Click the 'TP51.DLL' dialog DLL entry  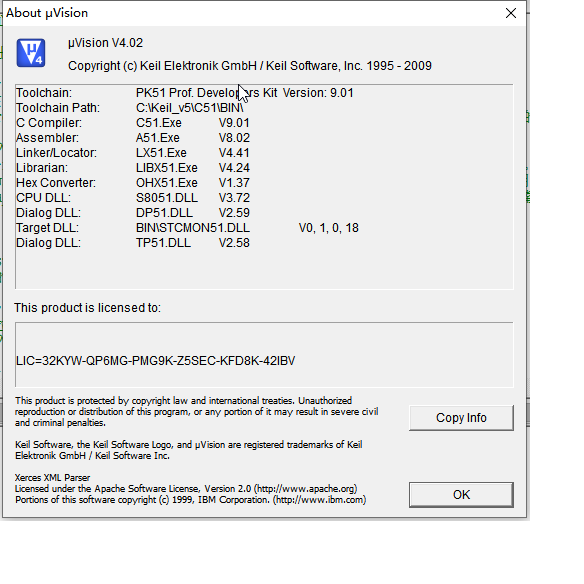pyautogui.click(x=163, y=243)
